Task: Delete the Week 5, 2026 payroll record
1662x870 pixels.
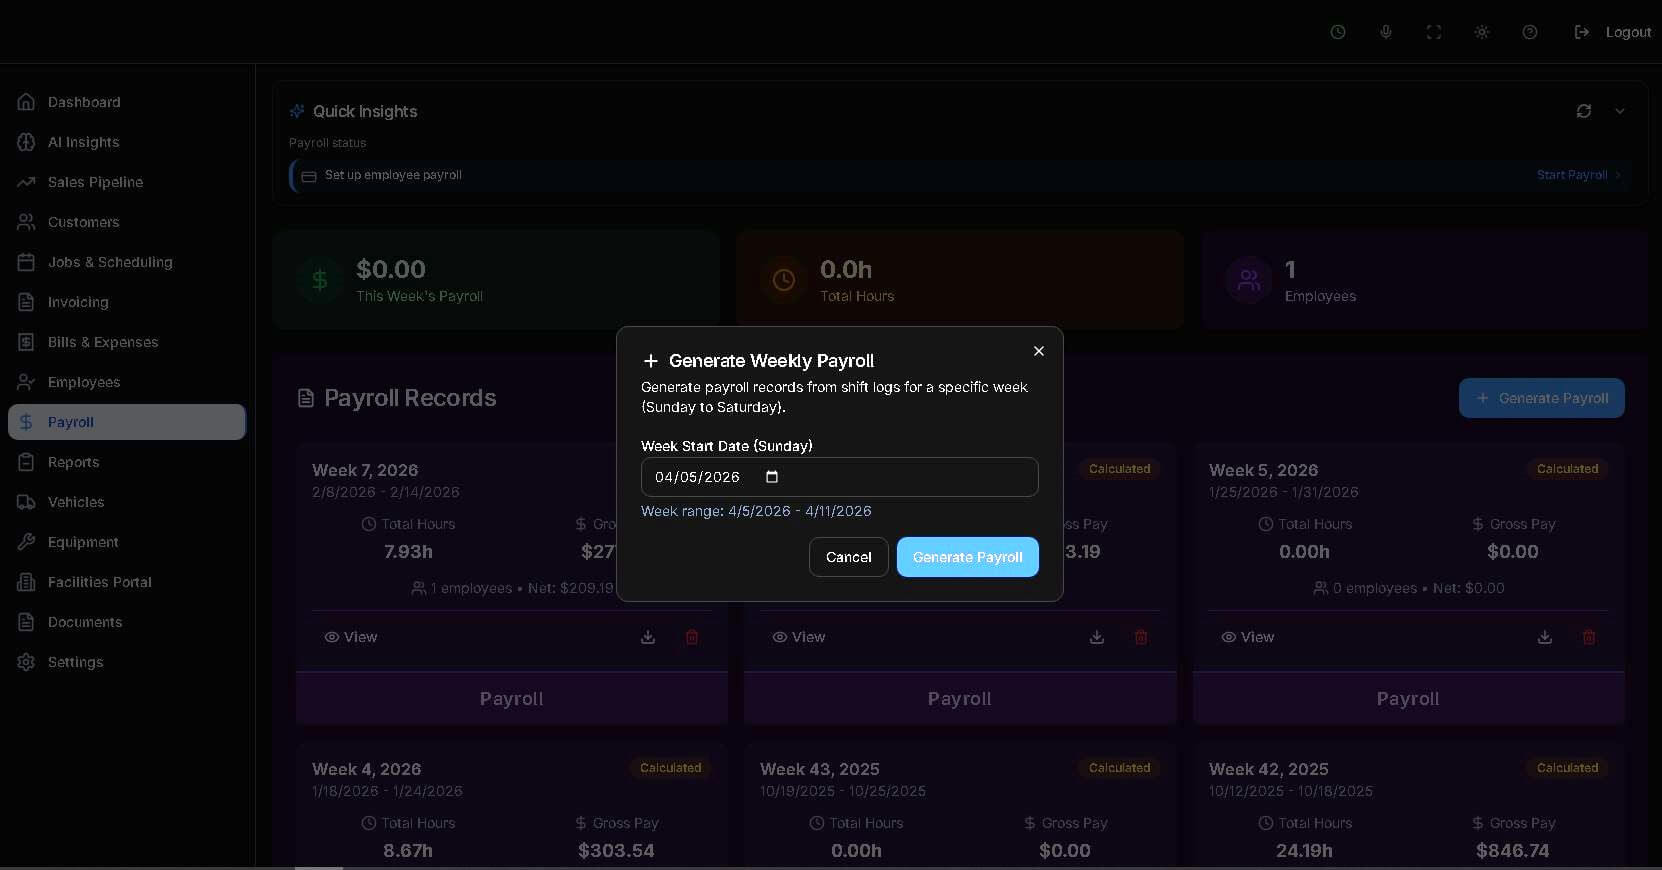Action: 1589,637
